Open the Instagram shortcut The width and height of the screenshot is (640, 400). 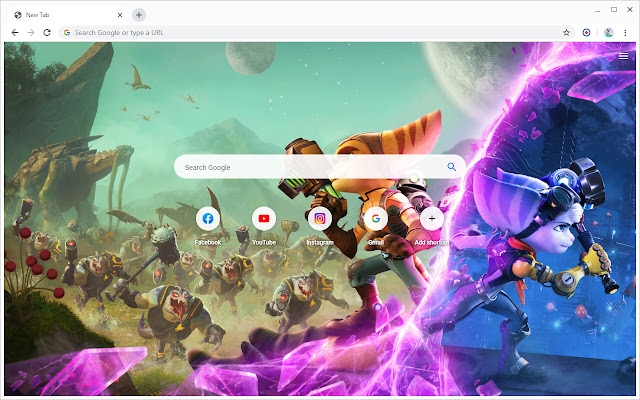point(320,219)
